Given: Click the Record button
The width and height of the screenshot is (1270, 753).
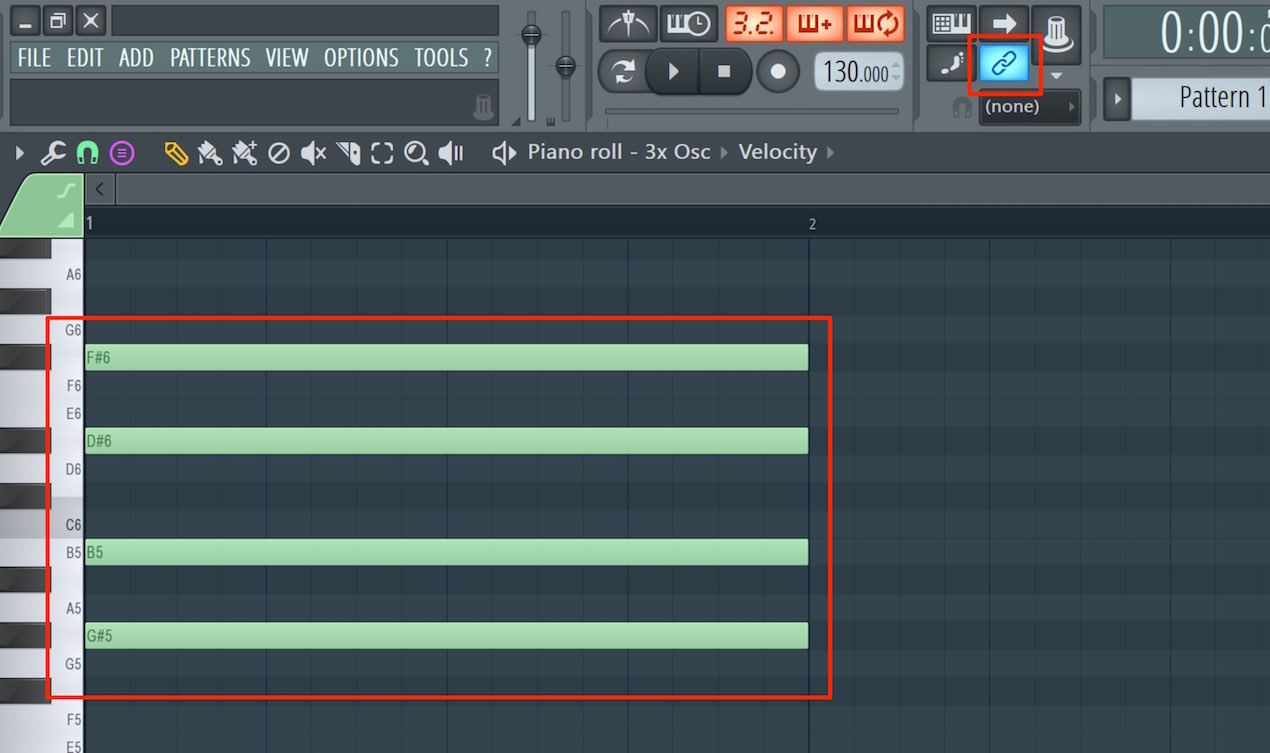Looking at the screenshot, I should click(778, 71).
